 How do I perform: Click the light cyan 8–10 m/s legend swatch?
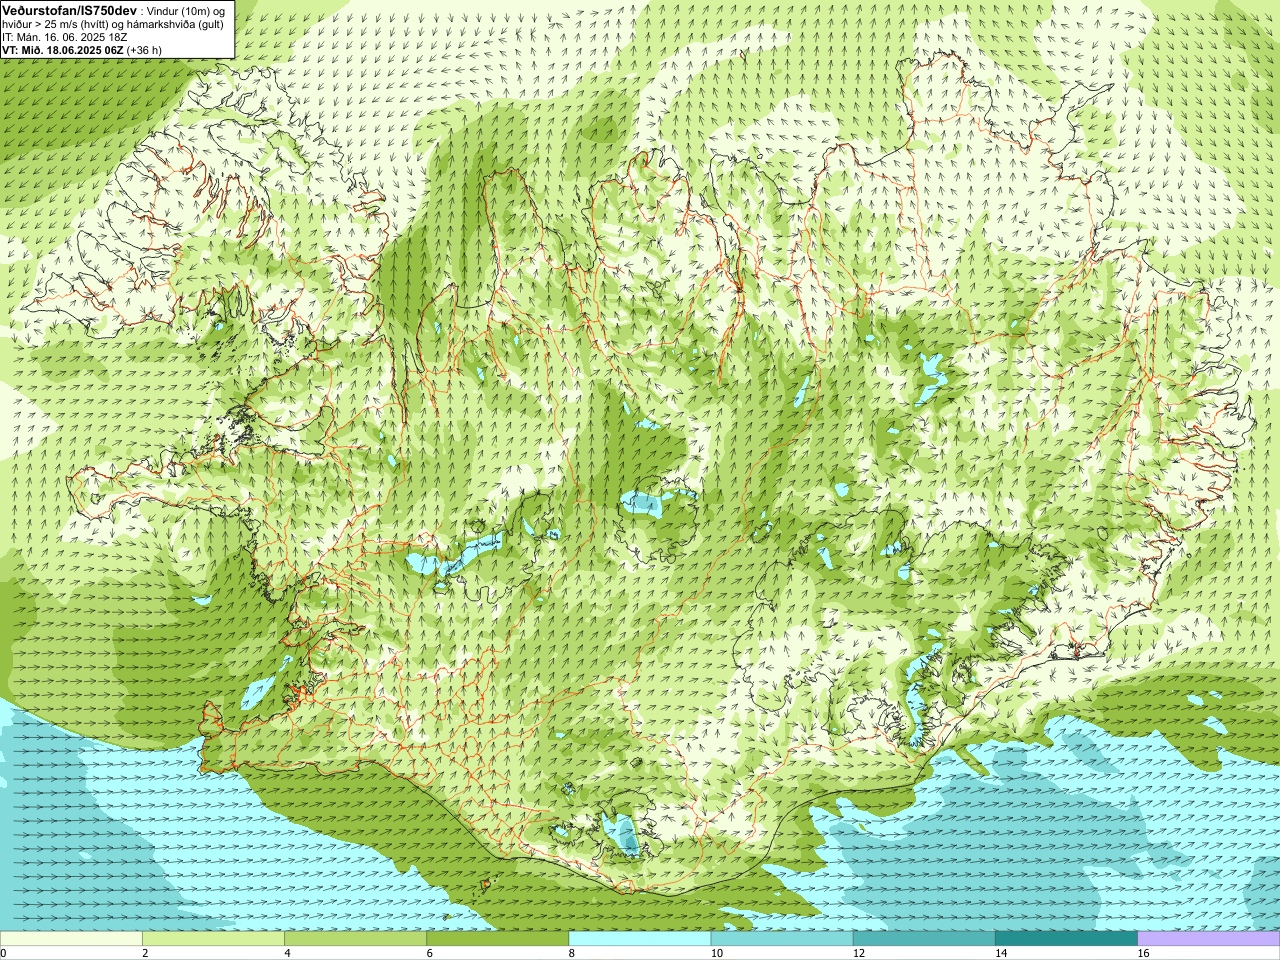(x=640, y=938)
